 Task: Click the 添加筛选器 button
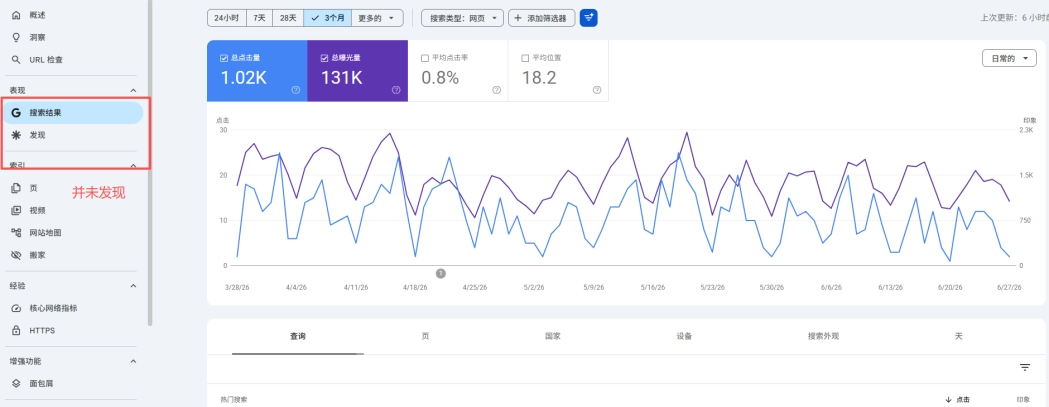[542, 18]
